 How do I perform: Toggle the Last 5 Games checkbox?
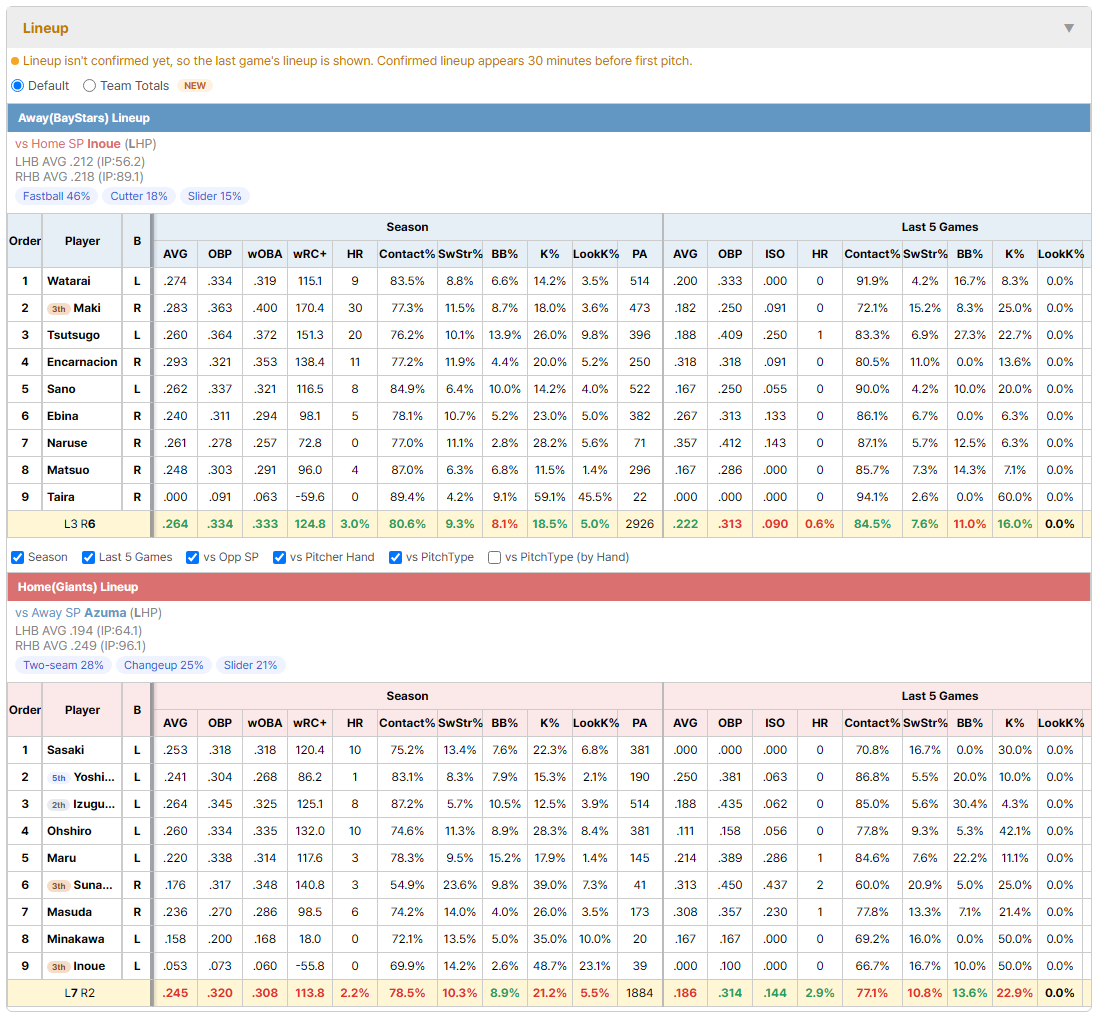(x=88, y=557)
